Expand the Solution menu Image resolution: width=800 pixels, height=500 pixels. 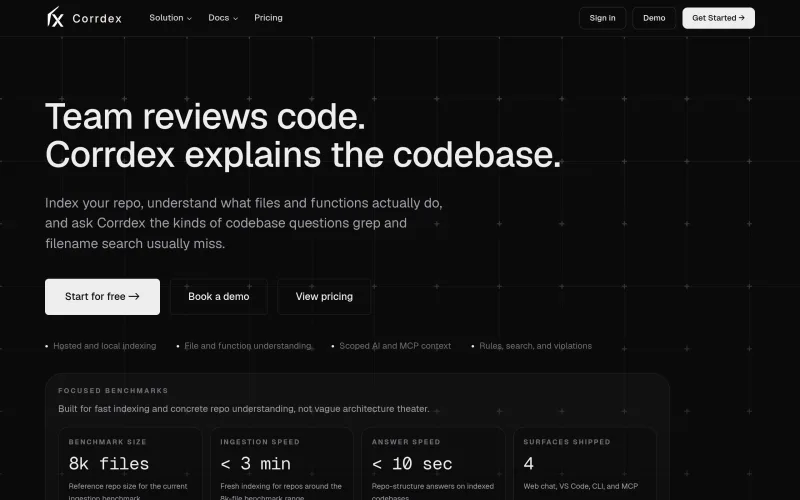[x=170, y=18]
